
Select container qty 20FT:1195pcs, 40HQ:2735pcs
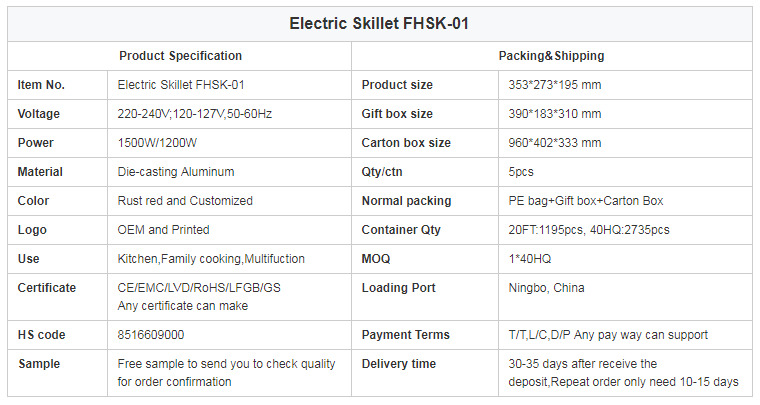(x=589, y=230)
